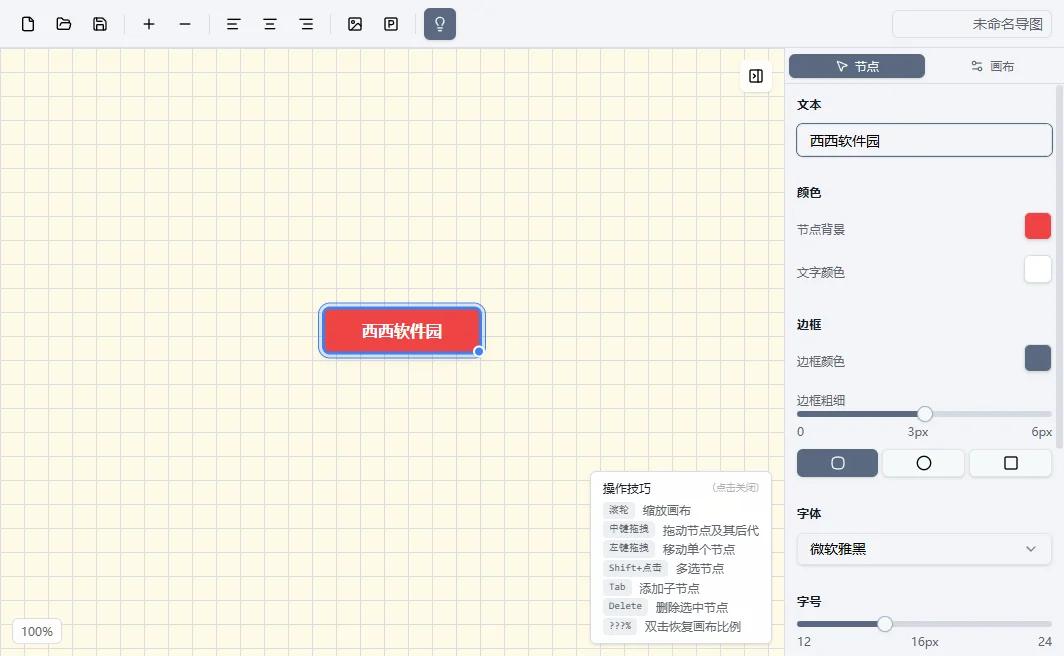
Task: Open an existing file via folder icon
Action: pos(64,24)
